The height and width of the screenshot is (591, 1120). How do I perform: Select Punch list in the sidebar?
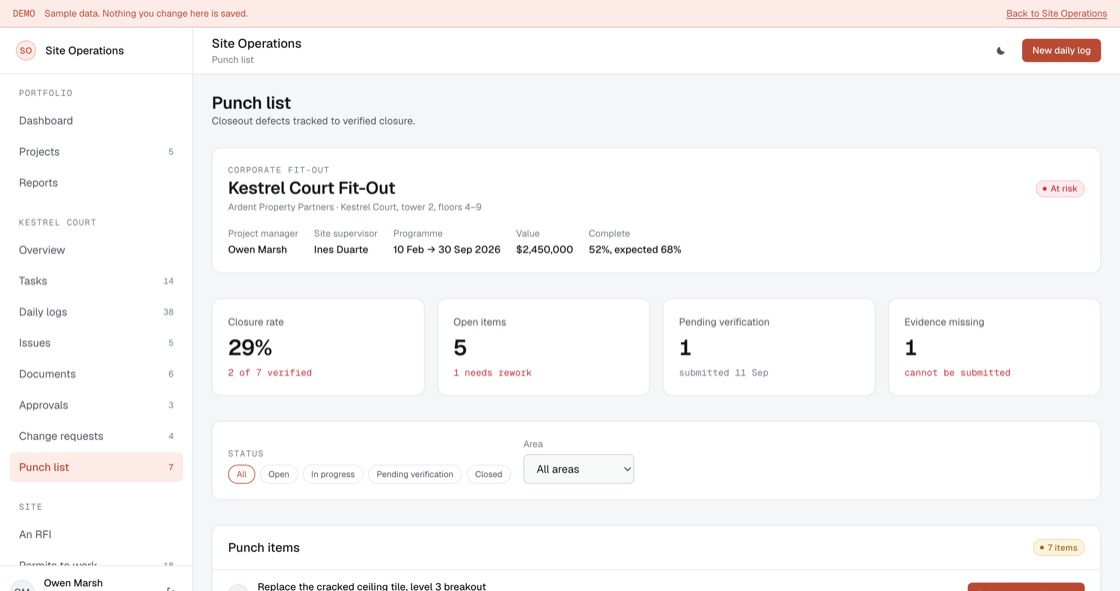[96, 467]
